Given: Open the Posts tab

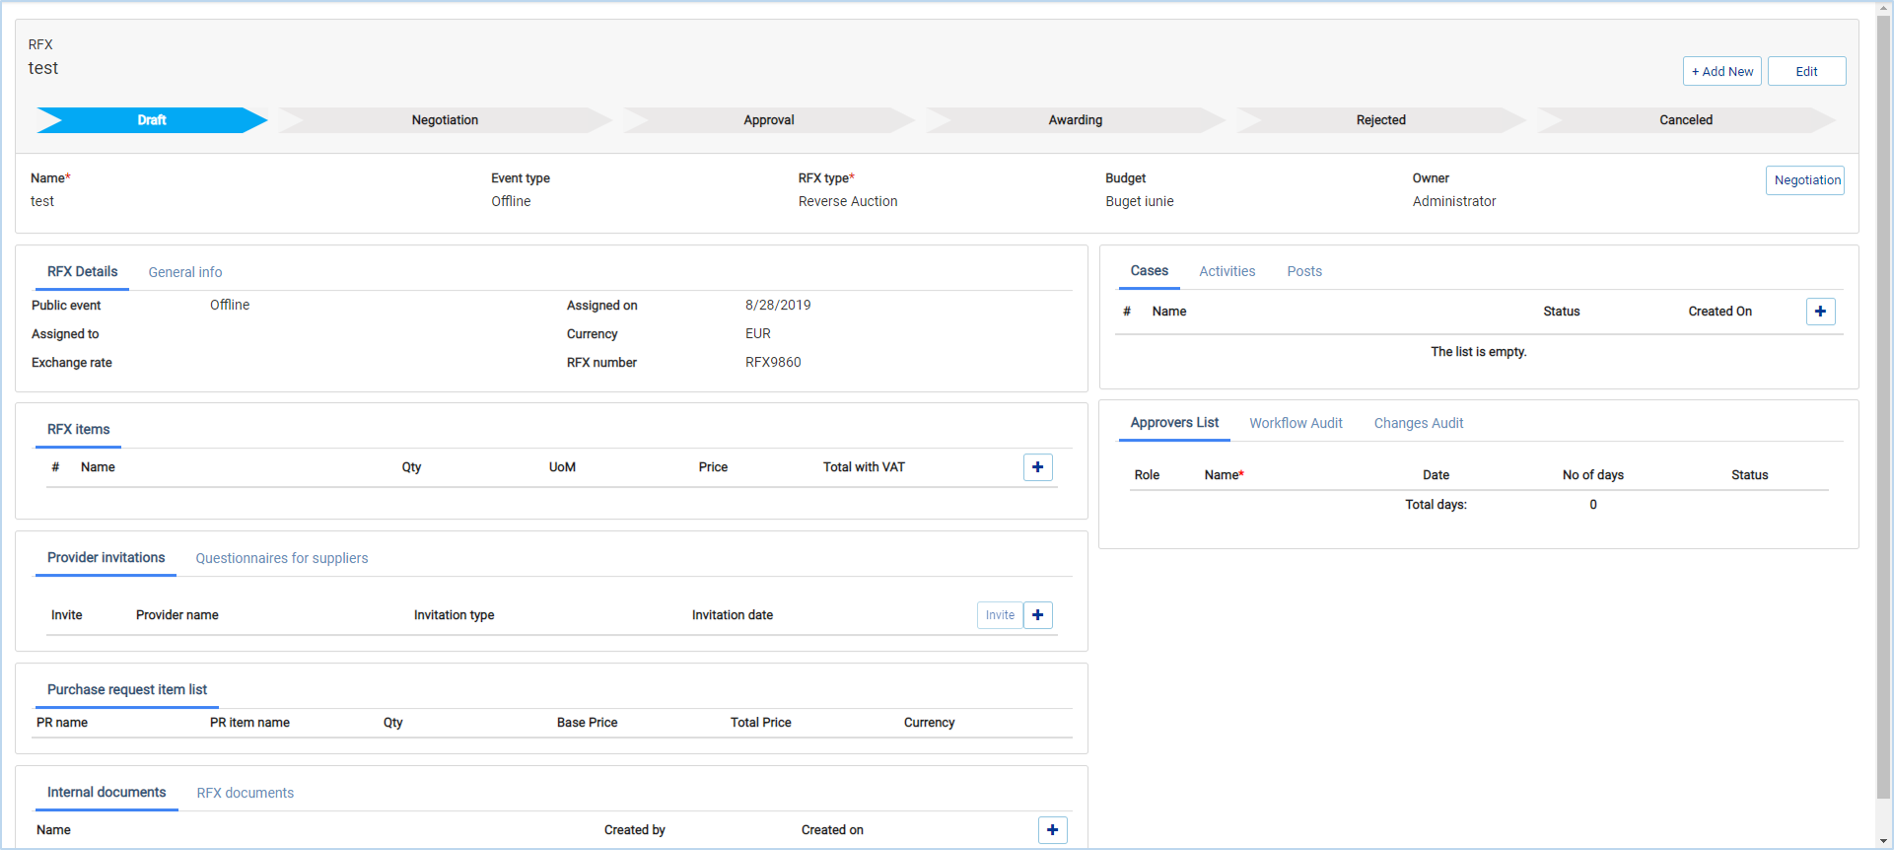Looking at the screenshot, I should (x=1303, y=272).
